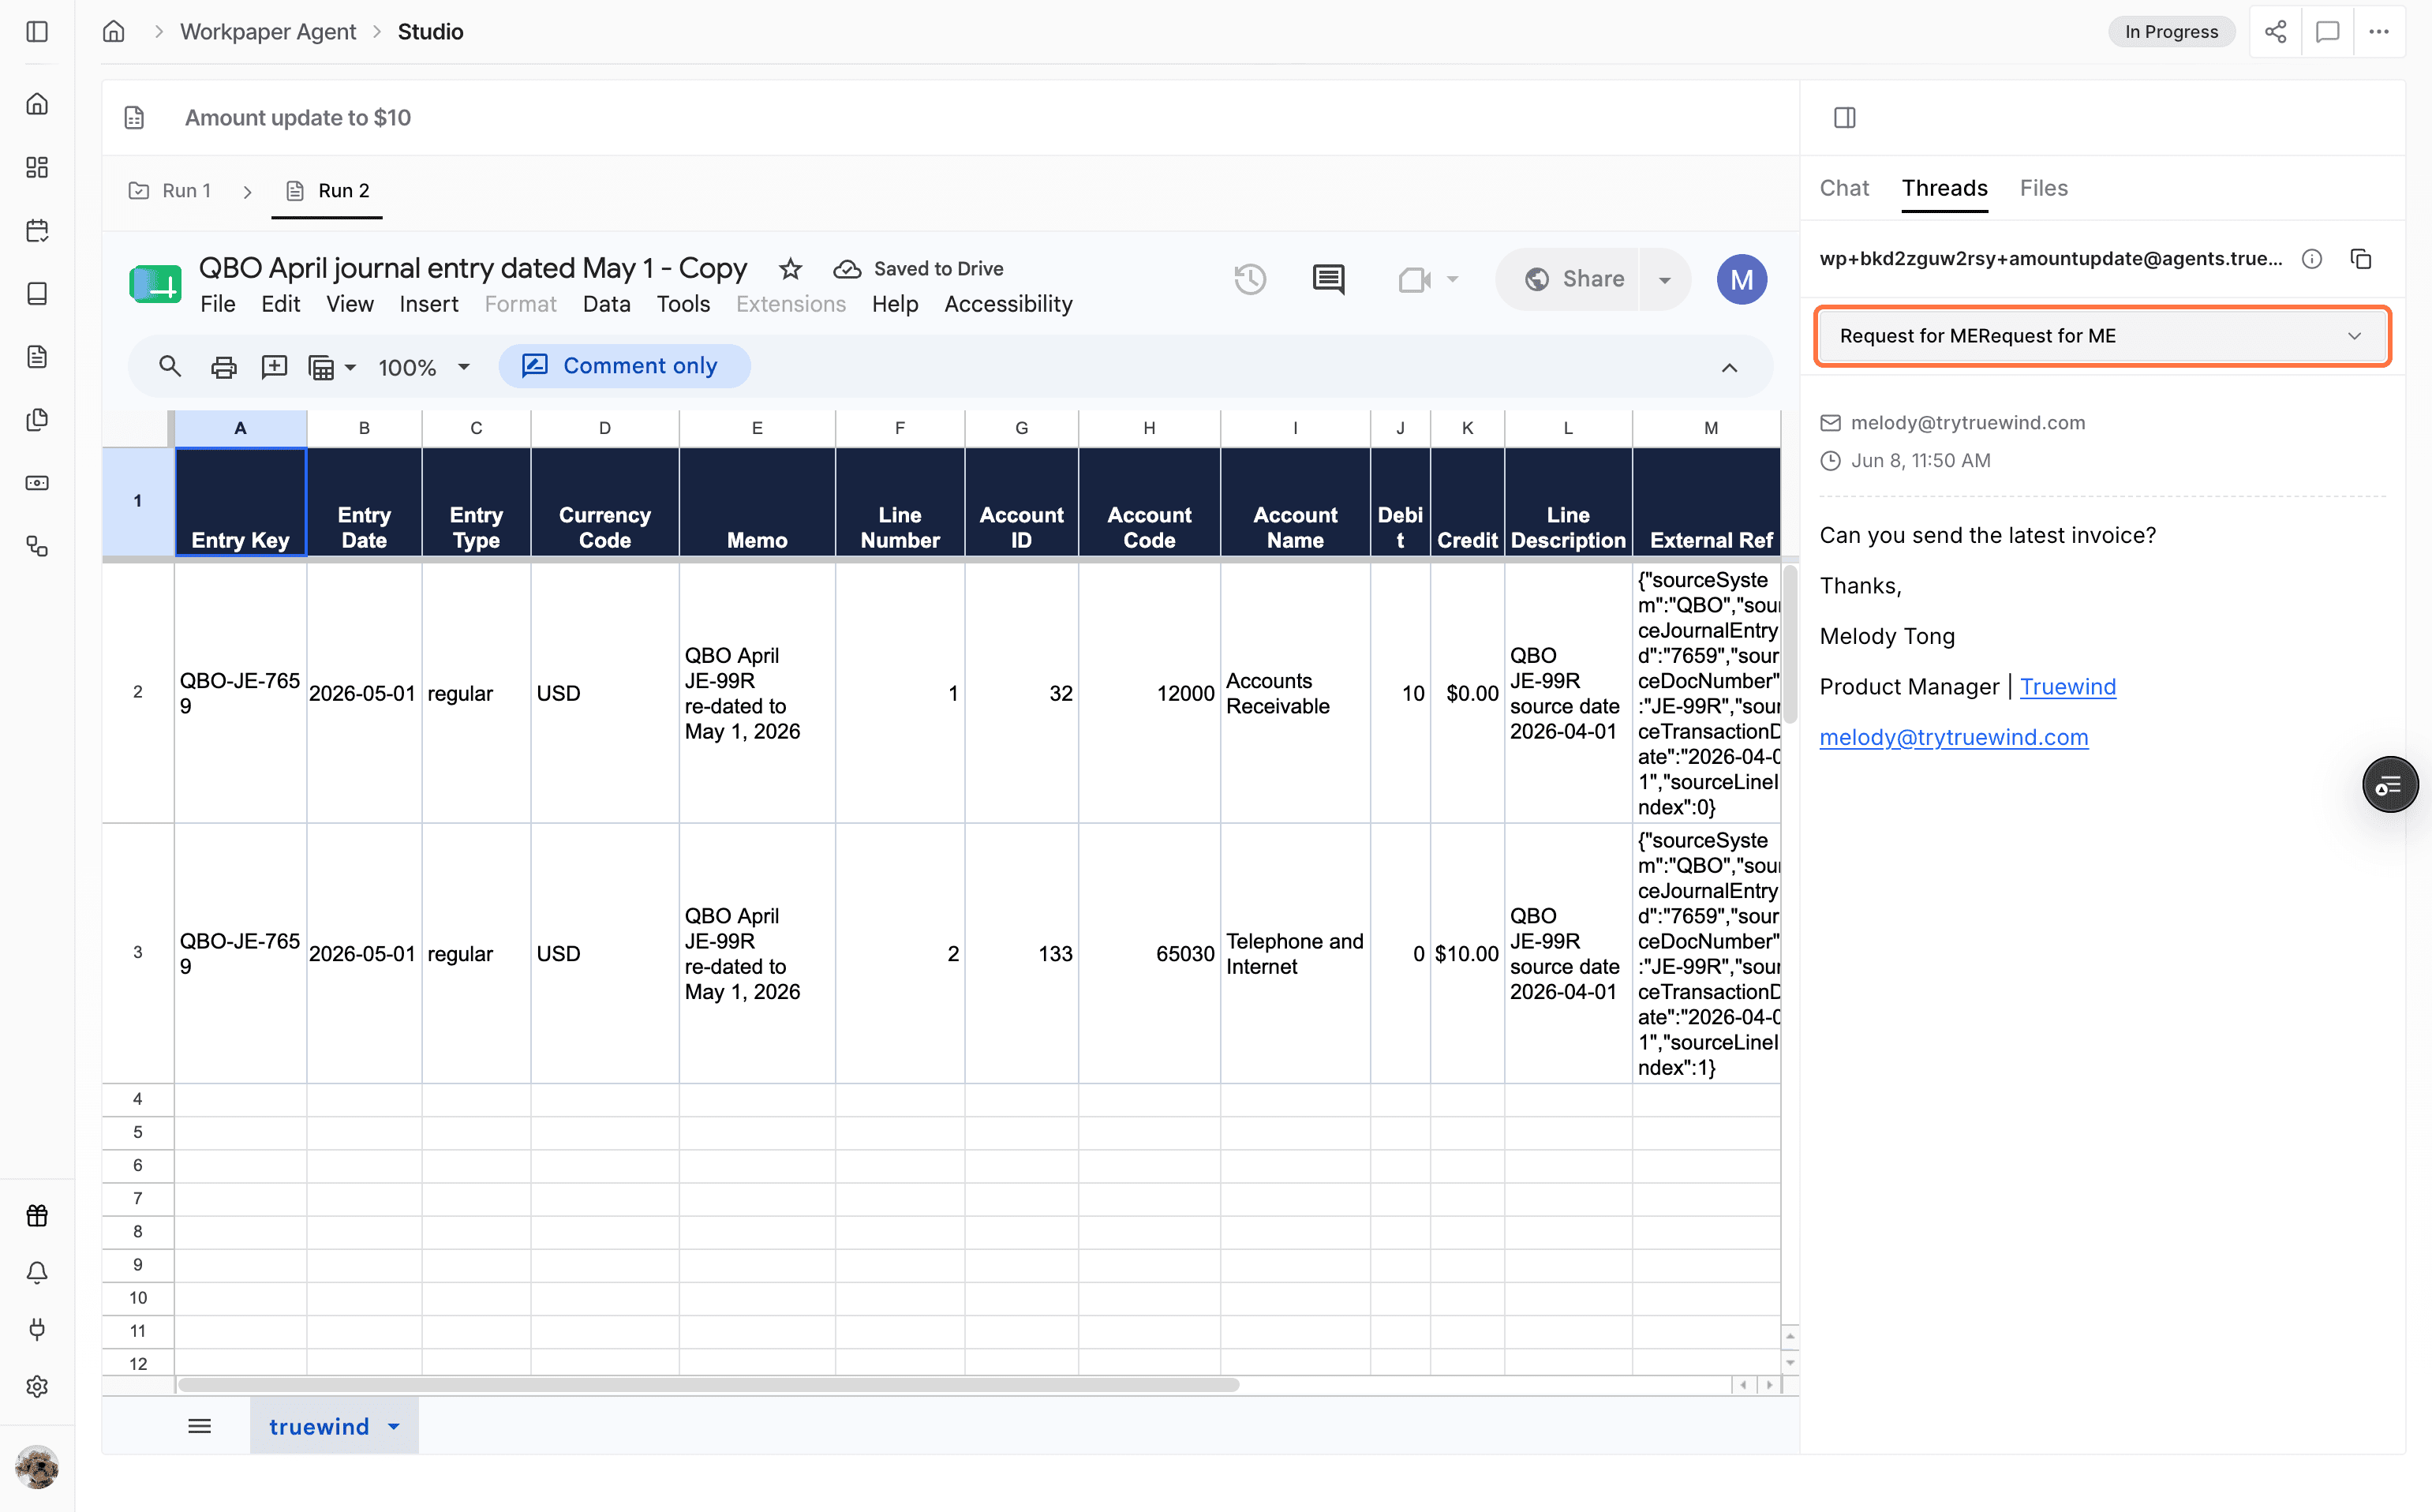Click the share nodes icon in header
This screenshot has width=2432, height=1512.
coord(2275,32)
